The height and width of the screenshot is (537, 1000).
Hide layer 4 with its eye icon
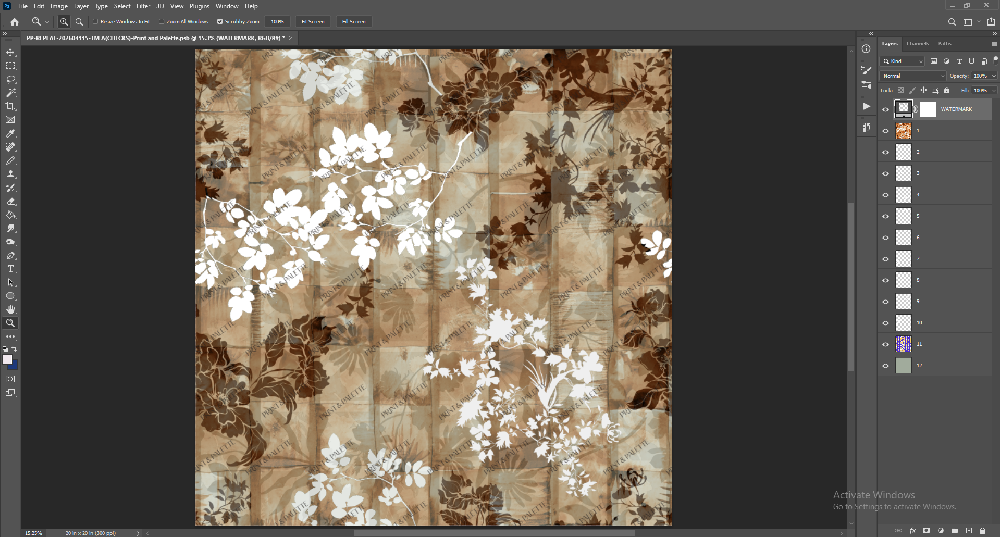coord(885,195)
